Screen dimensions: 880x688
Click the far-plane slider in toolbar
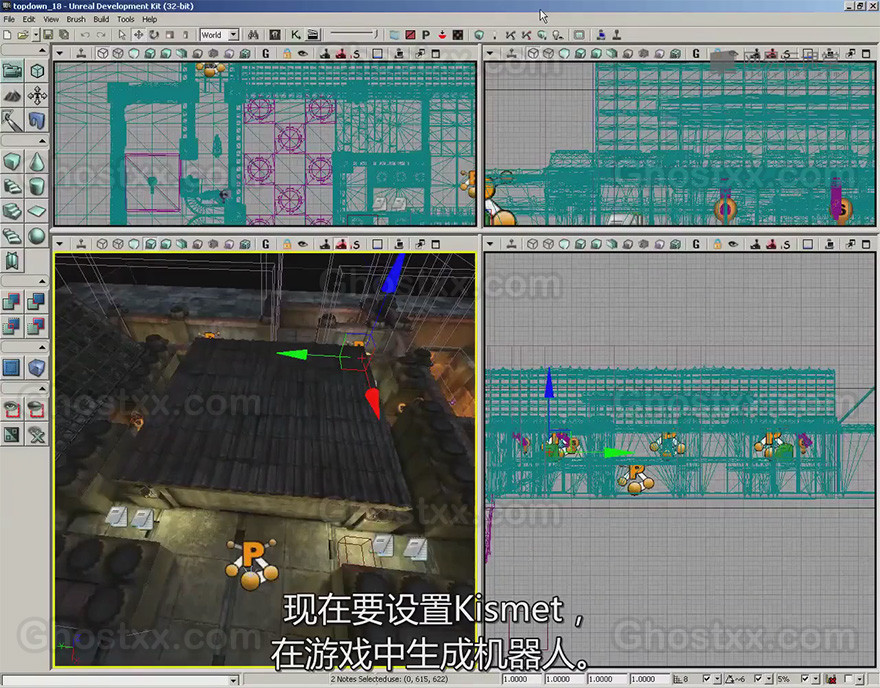(354, 35)
